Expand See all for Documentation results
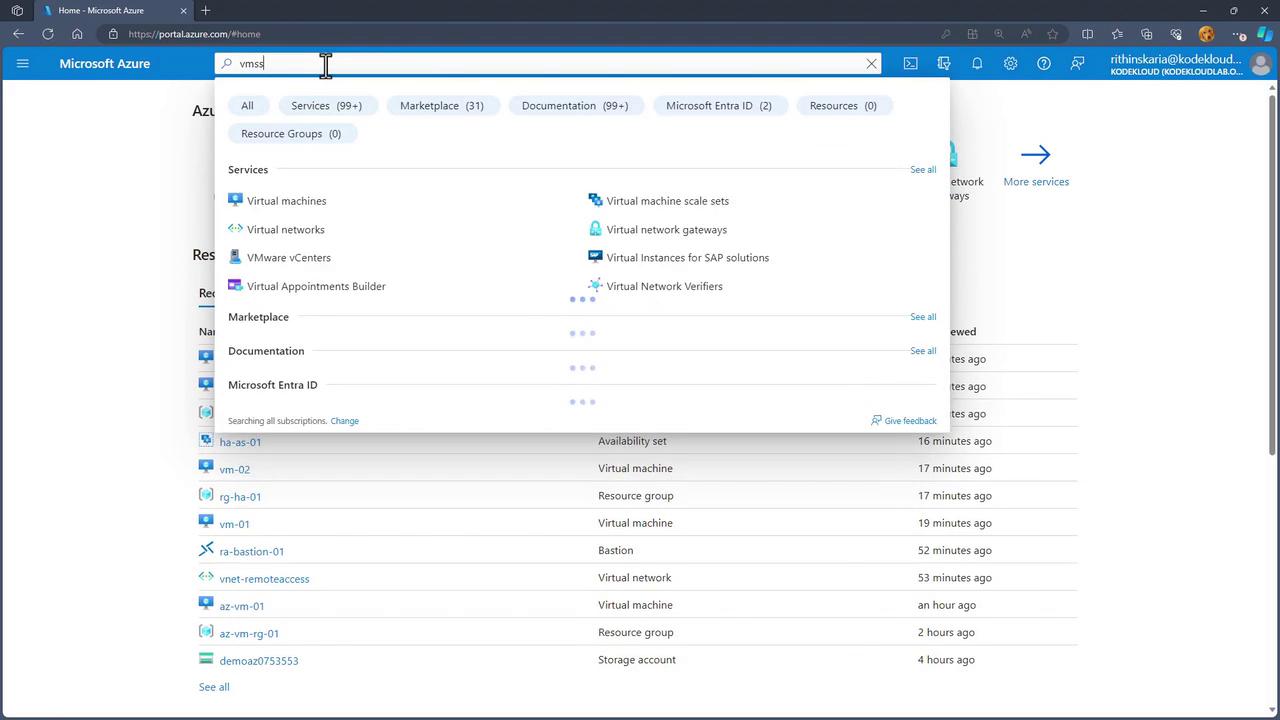Viewport: 1280px width, 720px height. pyautogui.click(x=922, y=351)
